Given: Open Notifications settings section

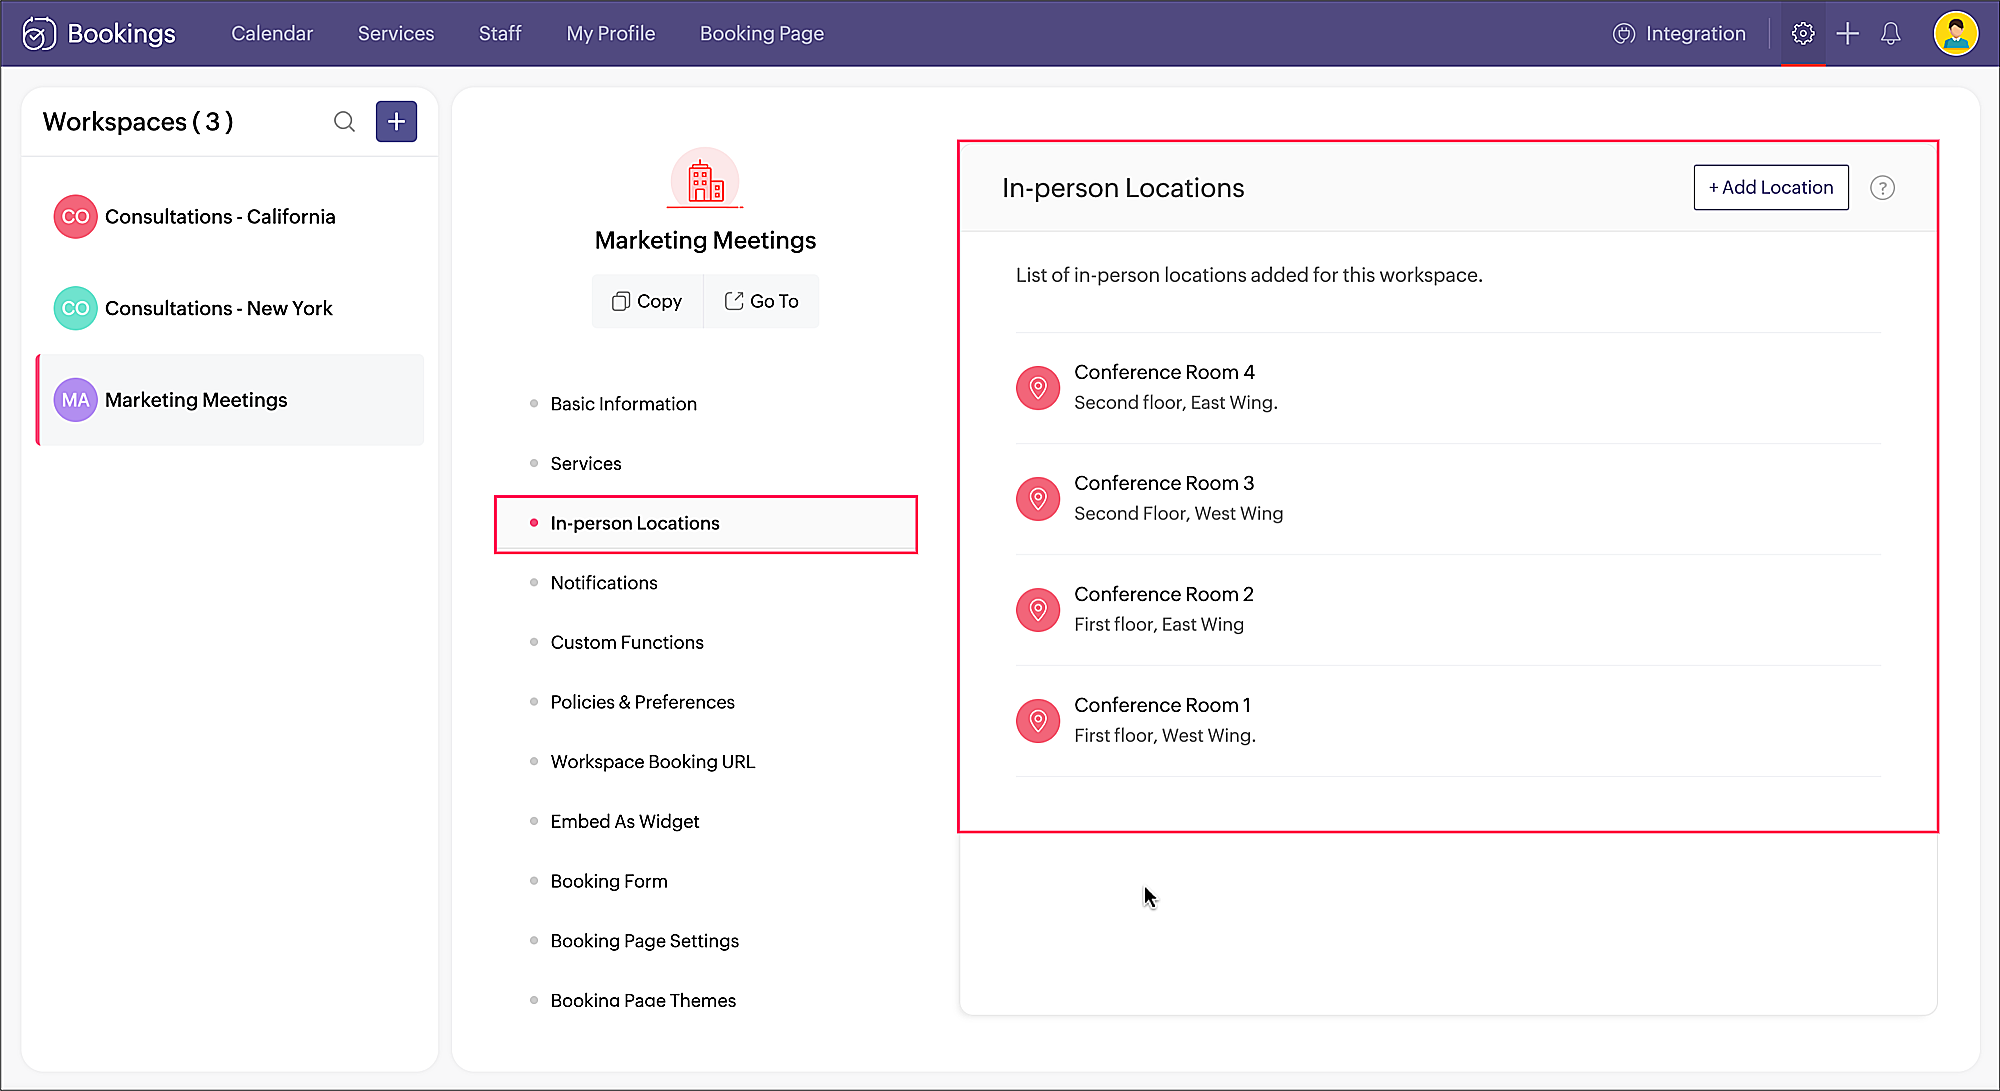Looking at the screenshot, I should tap(604, 583).
